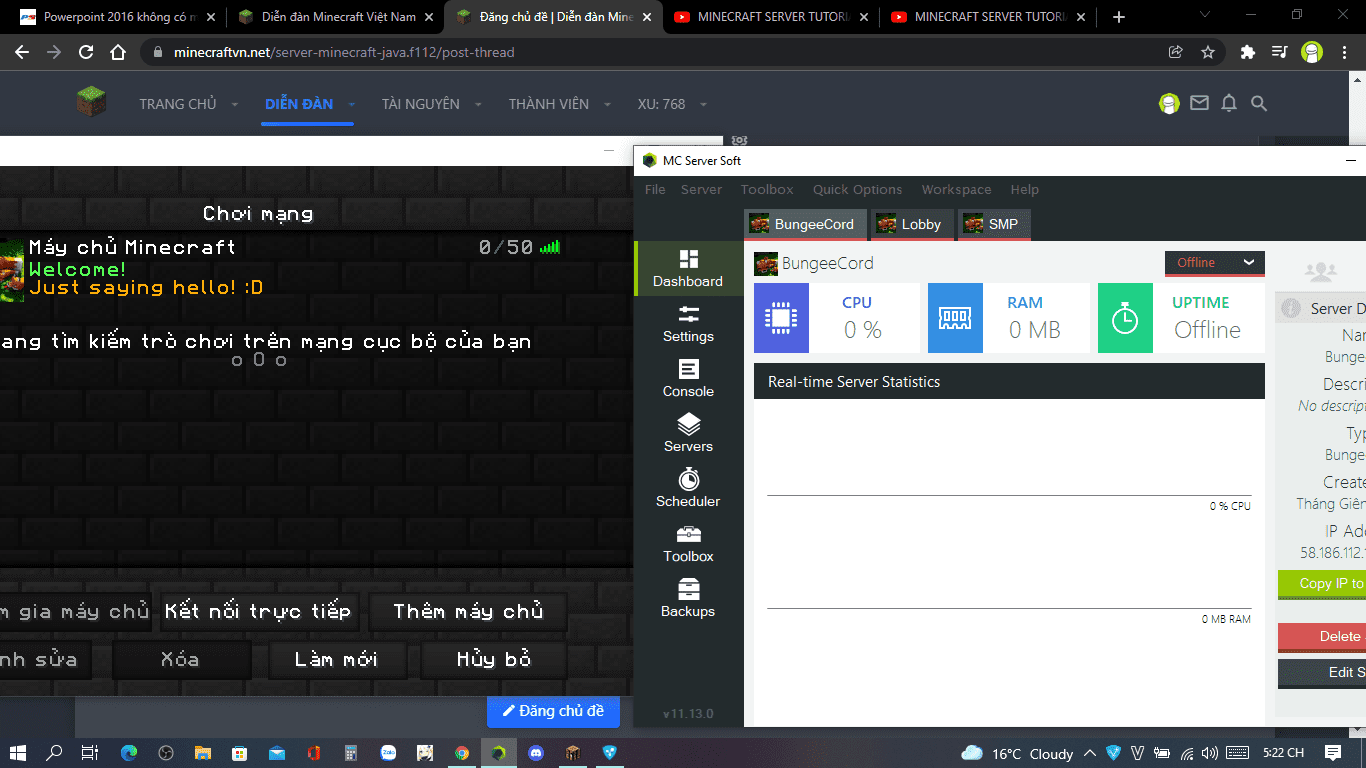Open the Backups archive icon

coord(689,589)
